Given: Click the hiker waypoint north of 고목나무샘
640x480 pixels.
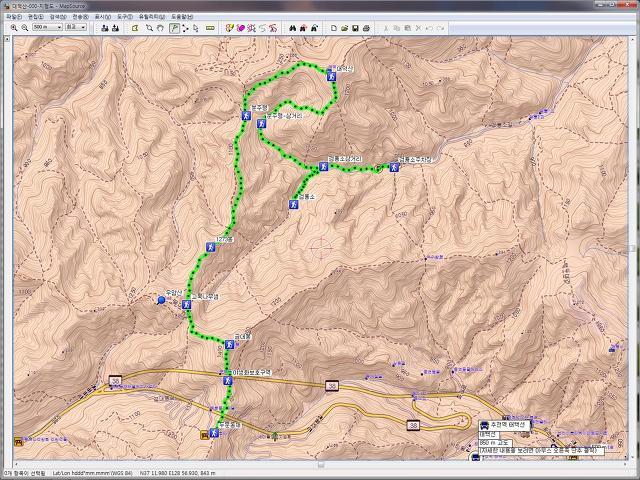Looking at the screenshot, I should click(210, 247).
